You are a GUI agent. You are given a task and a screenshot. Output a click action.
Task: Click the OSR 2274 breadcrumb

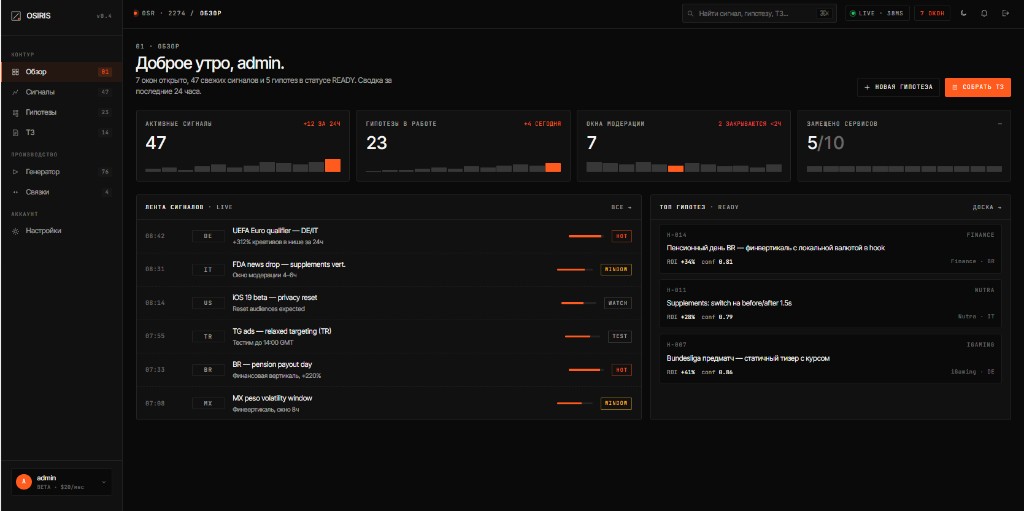(x=164, y=13)
